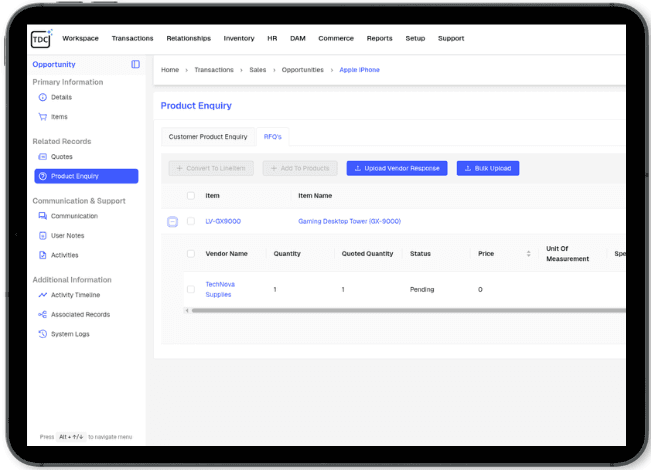The width and height of the screenshot is (651, 470).
Task: Click the Opportunity sidebar title
Action: coord(54,64)
